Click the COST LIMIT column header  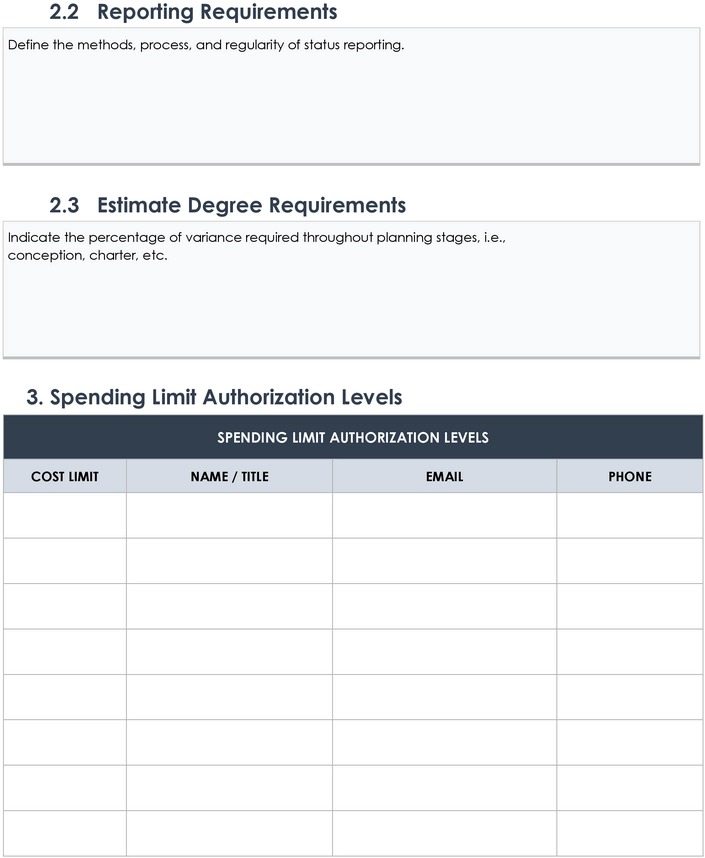(65, 476)
